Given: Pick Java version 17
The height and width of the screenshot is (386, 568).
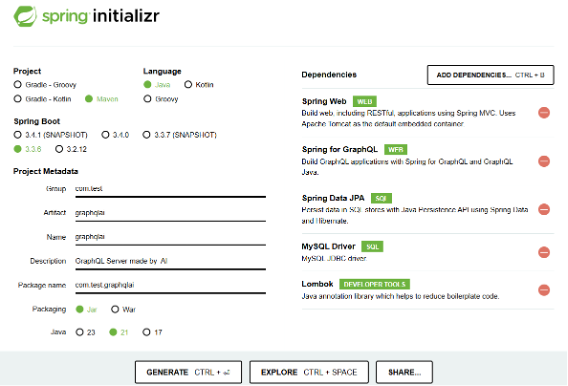Looking at the screenshot, I should click(x=152, y=332).
